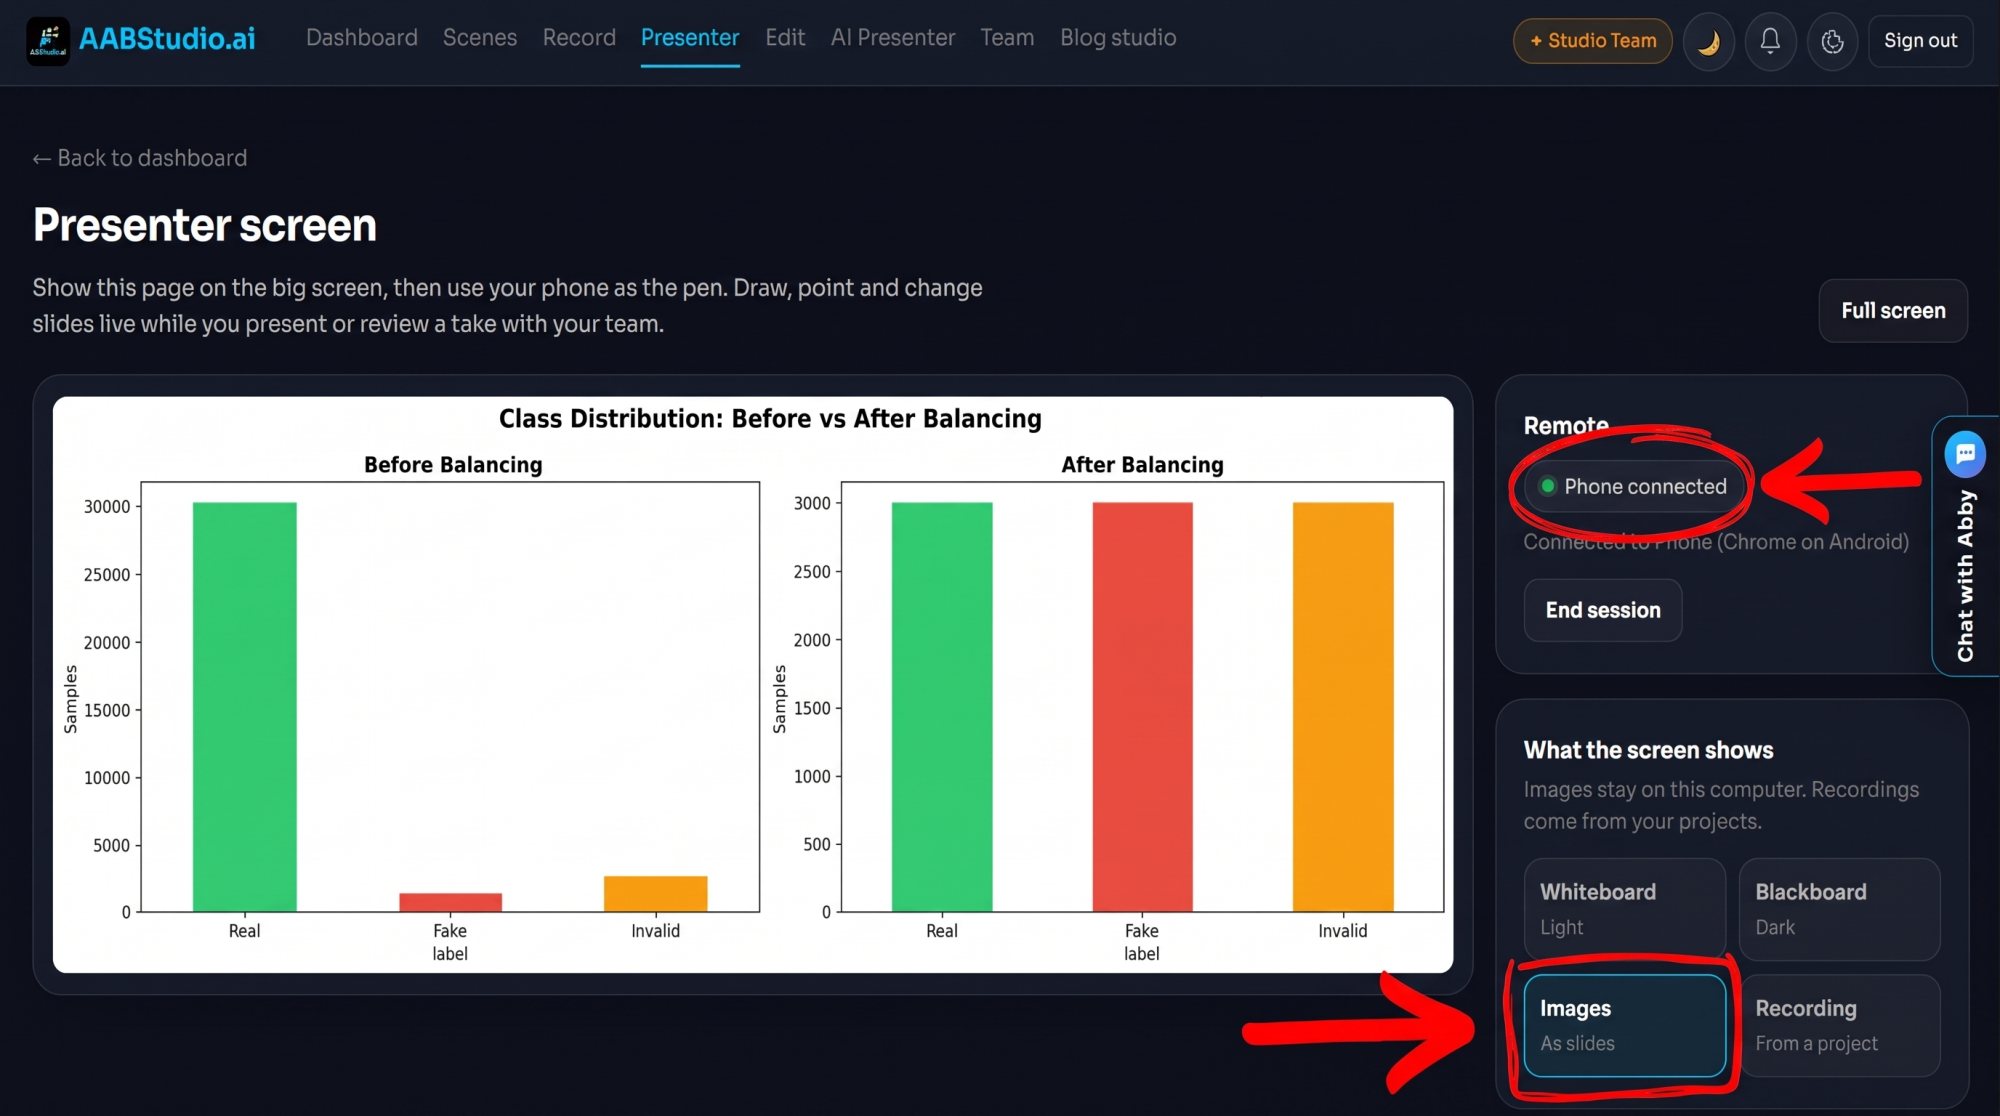Click the Presenter screen heading
This screenshot has height=1116, width=2000.
click(x=205, y=225)
